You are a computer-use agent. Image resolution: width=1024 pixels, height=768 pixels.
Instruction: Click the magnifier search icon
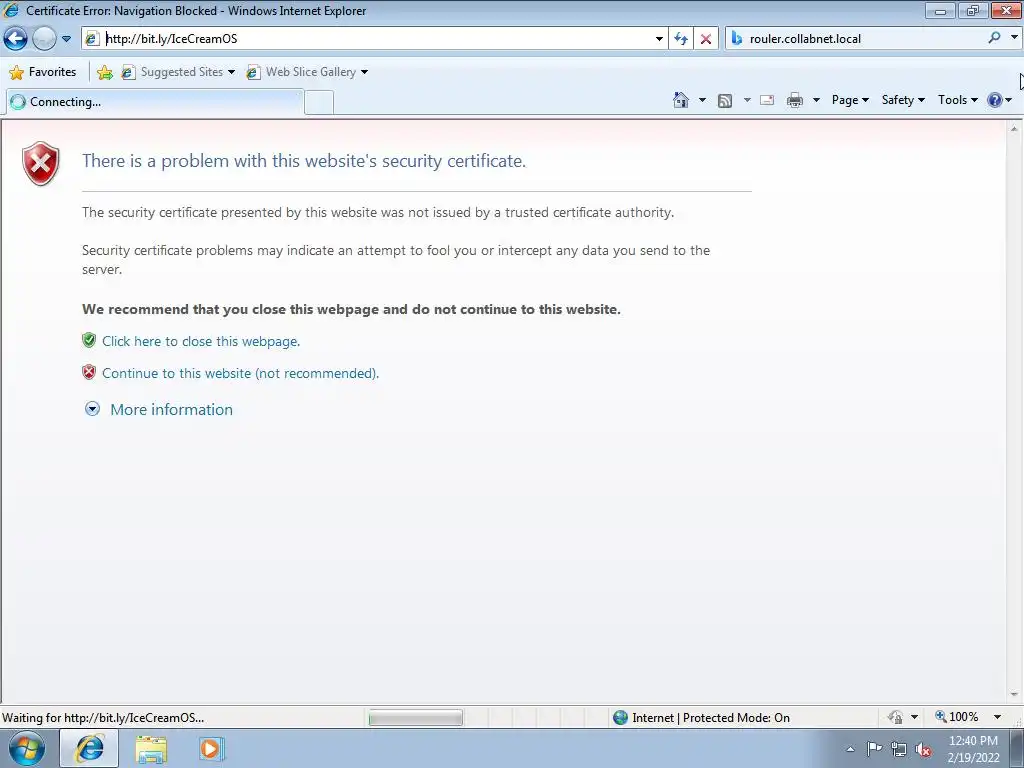(x=994, y=38)
